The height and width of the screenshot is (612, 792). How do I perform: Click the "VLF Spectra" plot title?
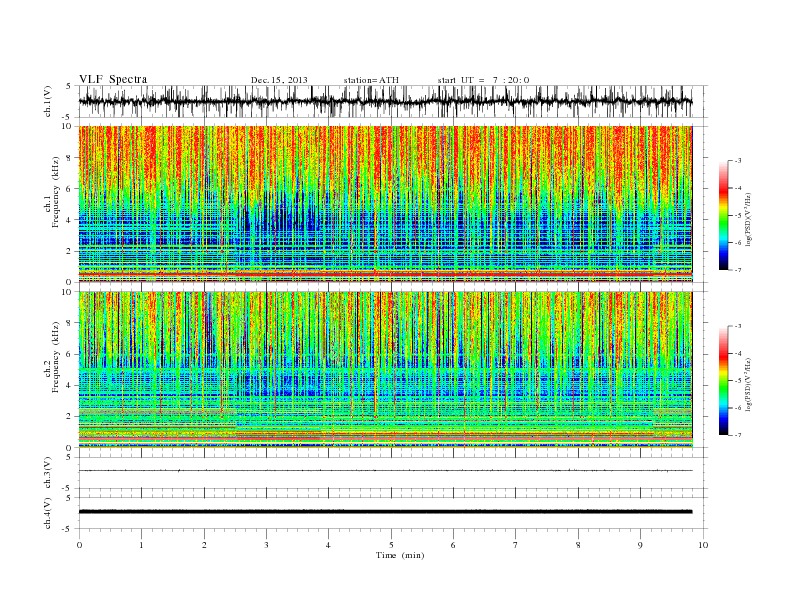(113, 79)
